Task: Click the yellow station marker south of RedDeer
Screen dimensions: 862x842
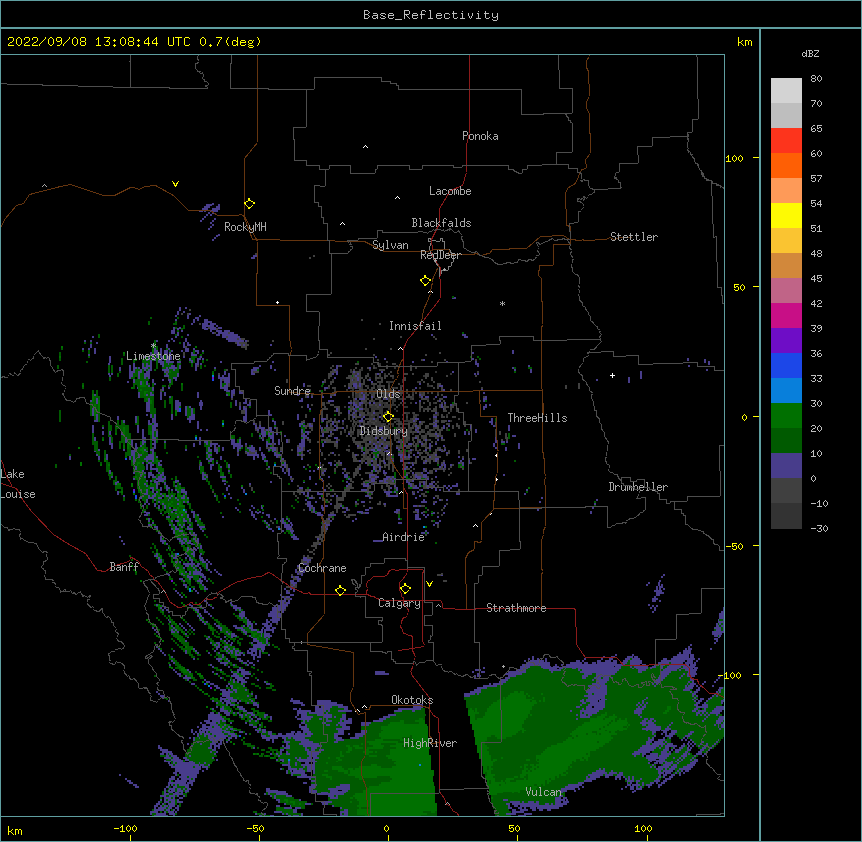Action: pyautogui.click(x=425, y=281)
